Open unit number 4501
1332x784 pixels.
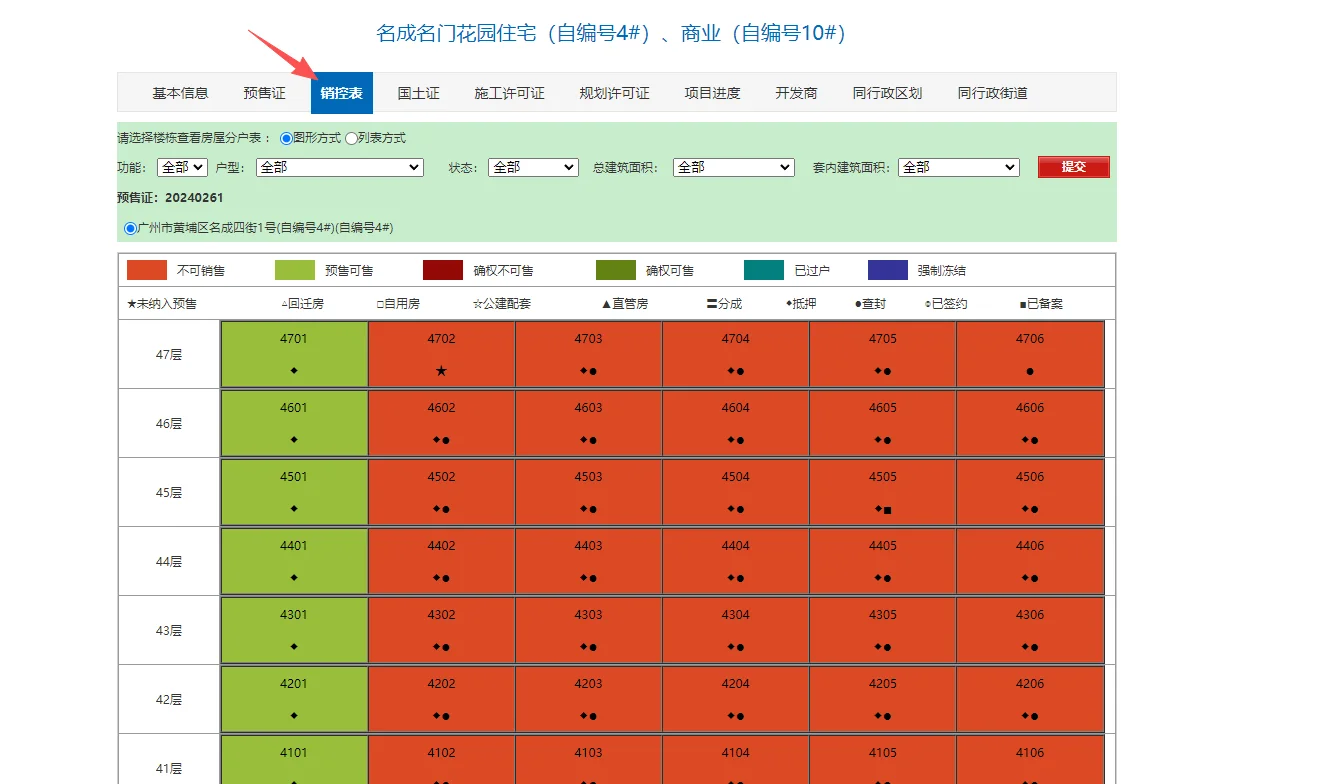click(x=294, y=477)
